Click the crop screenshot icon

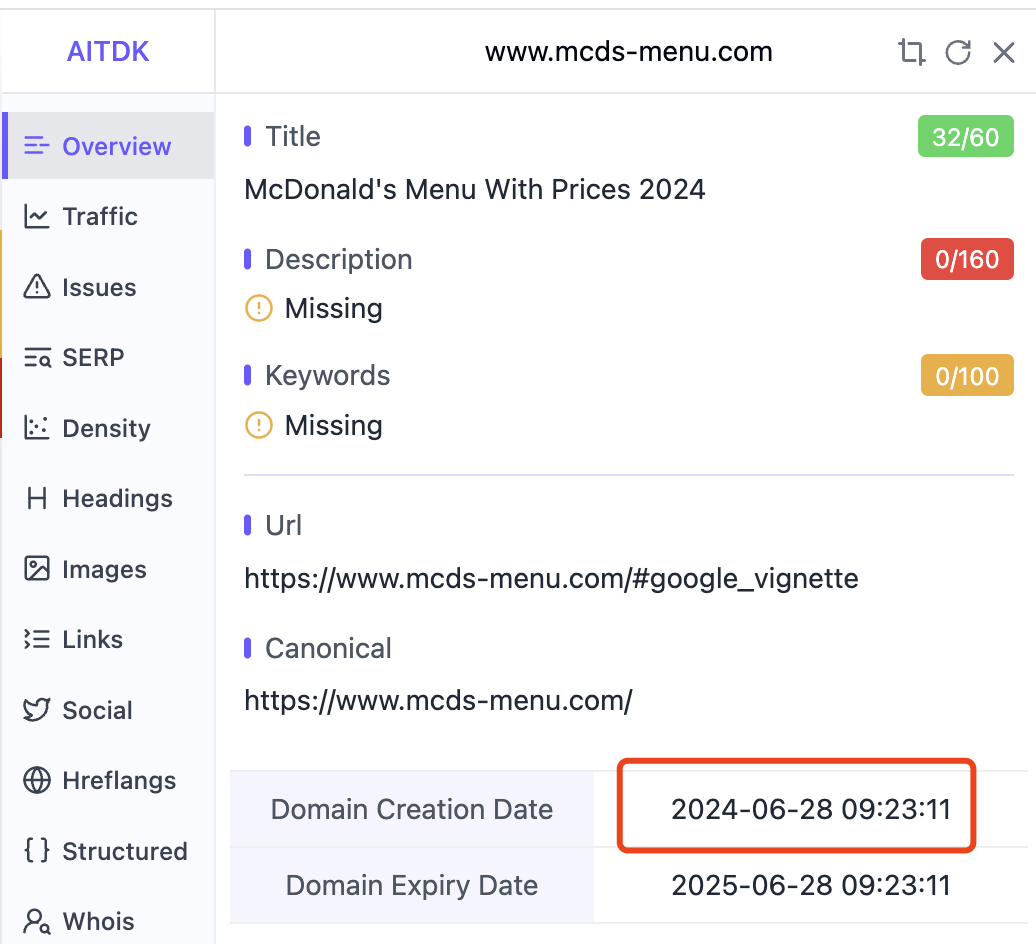pyautogui.click(x=911, y=52)
